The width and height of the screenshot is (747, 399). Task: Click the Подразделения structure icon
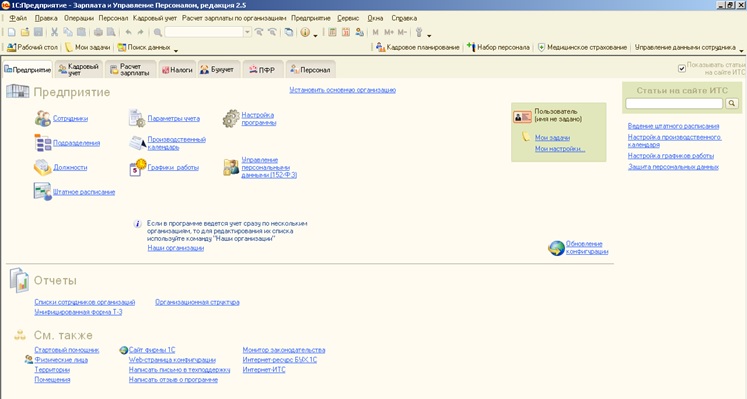[42, 143]
